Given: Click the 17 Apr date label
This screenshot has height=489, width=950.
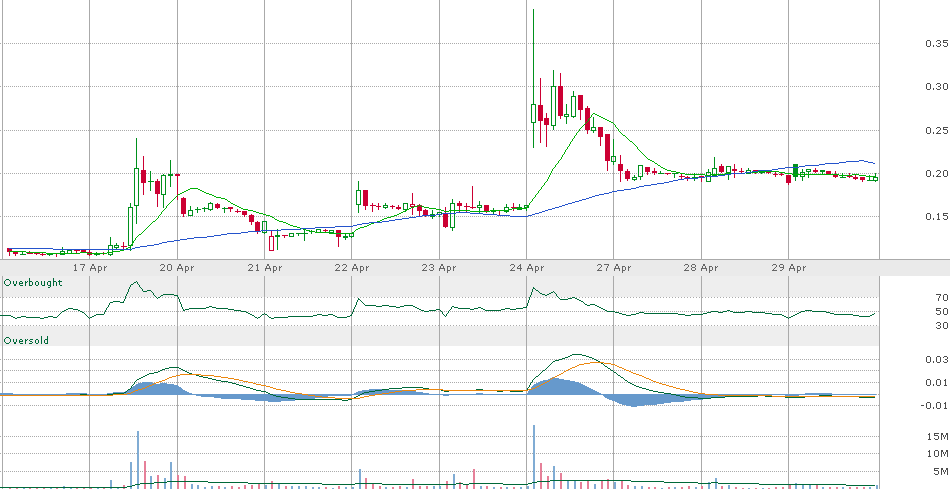Looking at the screenshot, I should click(90, 267).
